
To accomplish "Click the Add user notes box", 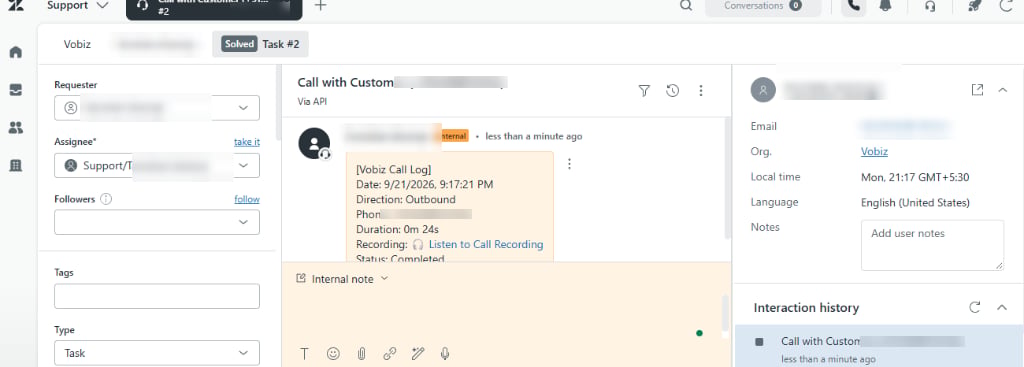I will 933,245.
